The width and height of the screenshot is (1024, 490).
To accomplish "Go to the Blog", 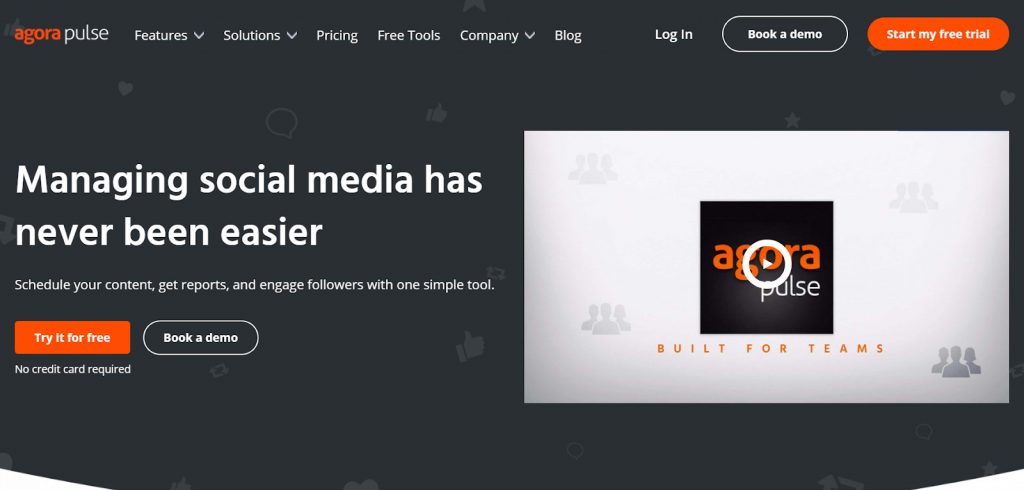I will 568,35.
